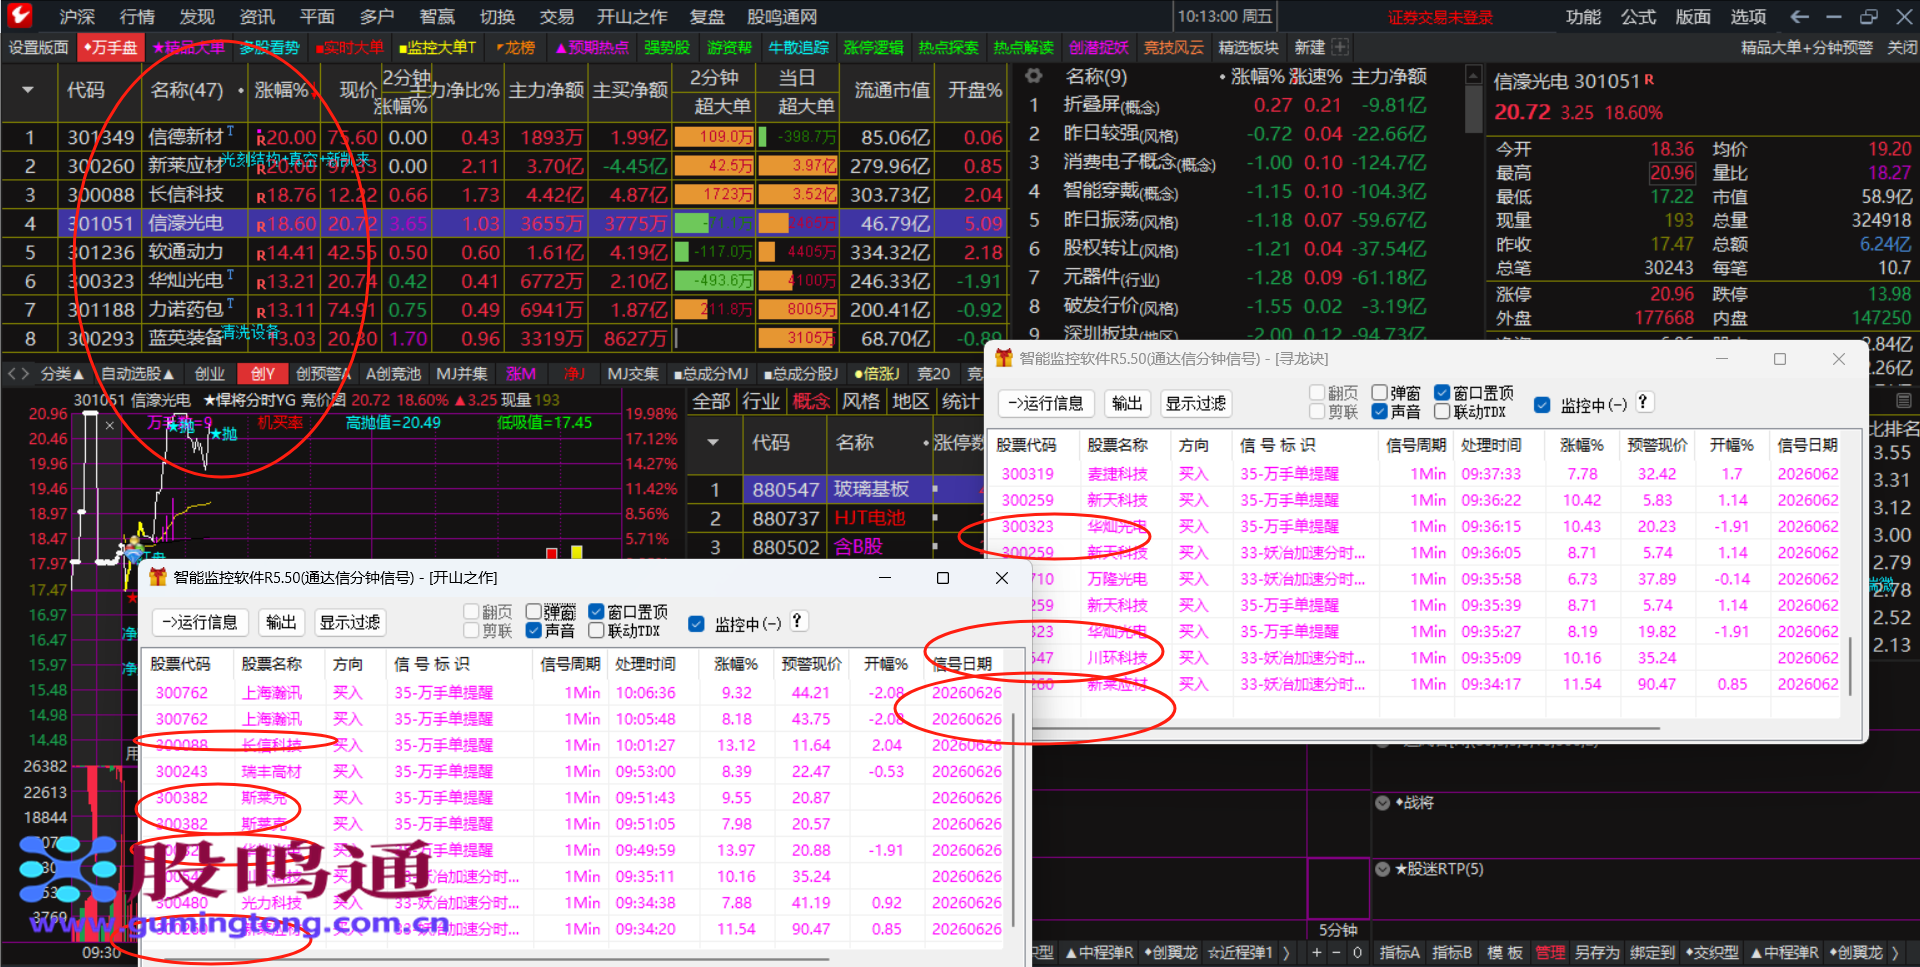Click the ? help button in 寻龙诀 window

click(x=1643, y=402)
